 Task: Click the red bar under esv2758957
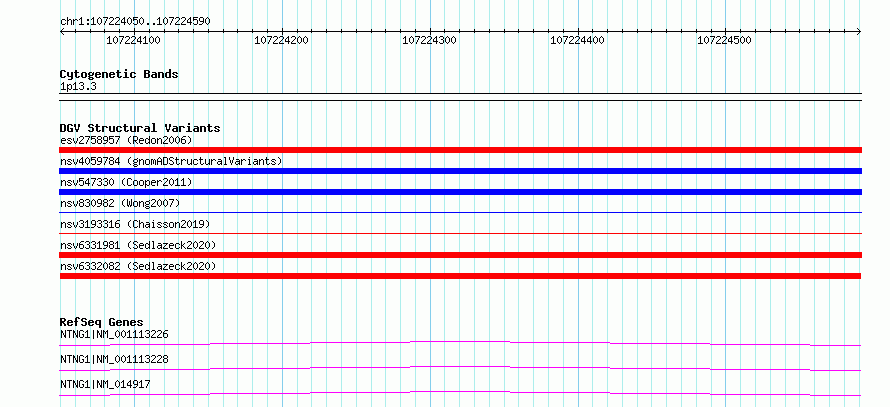pyautogui.click(x=460, y=150)
